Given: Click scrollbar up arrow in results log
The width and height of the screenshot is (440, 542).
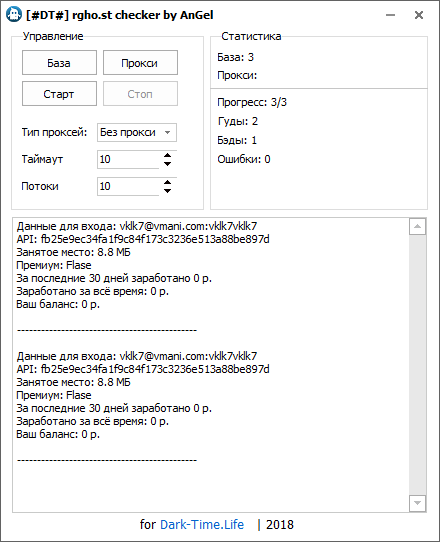Looking at the screenshot, I should coord(417,227).
